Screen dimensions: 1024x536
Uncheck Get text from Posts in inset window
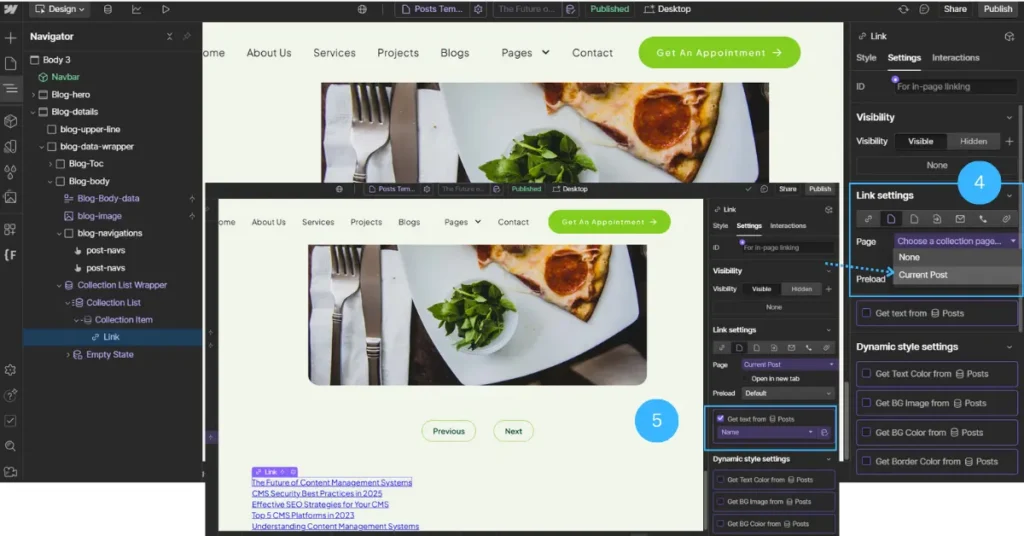click(x=720, y=418)
